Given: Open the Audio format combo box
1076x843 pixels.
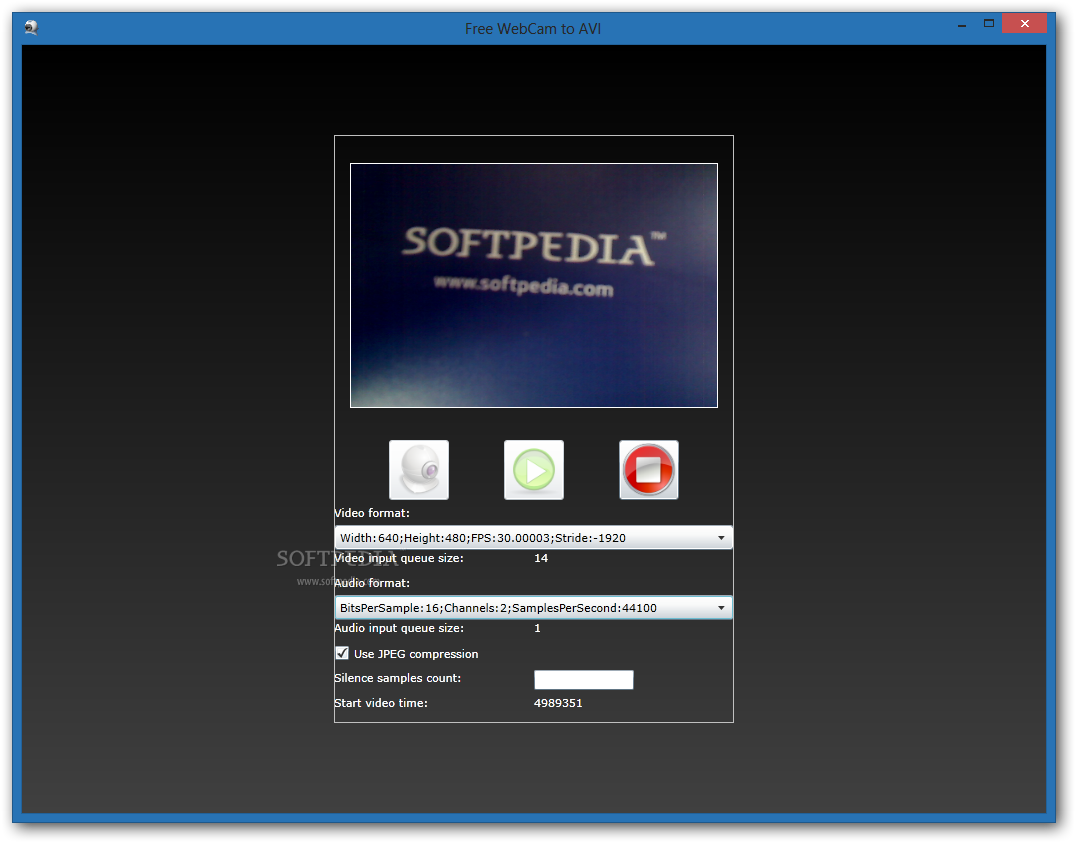Looking at the screenshot, I should pyautogui.click(x=533, y=608).
